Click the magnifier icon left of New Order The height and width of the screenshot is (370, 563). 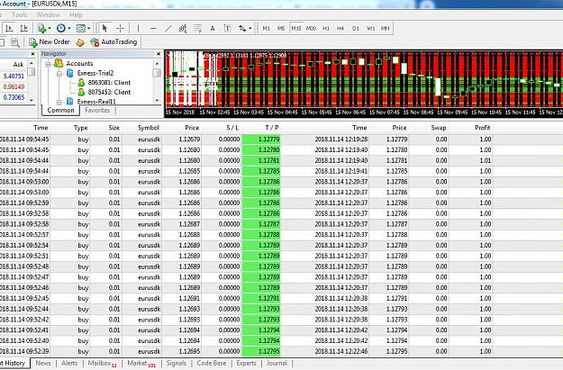(x=15, y=42)
